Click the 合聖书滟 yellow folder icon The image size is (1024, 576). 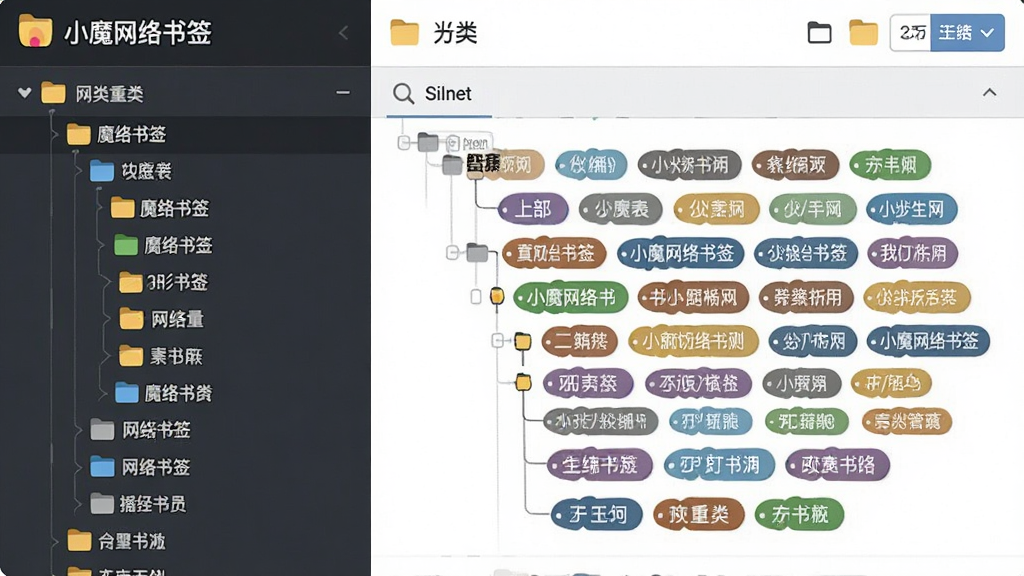click(x=79, y=541)
